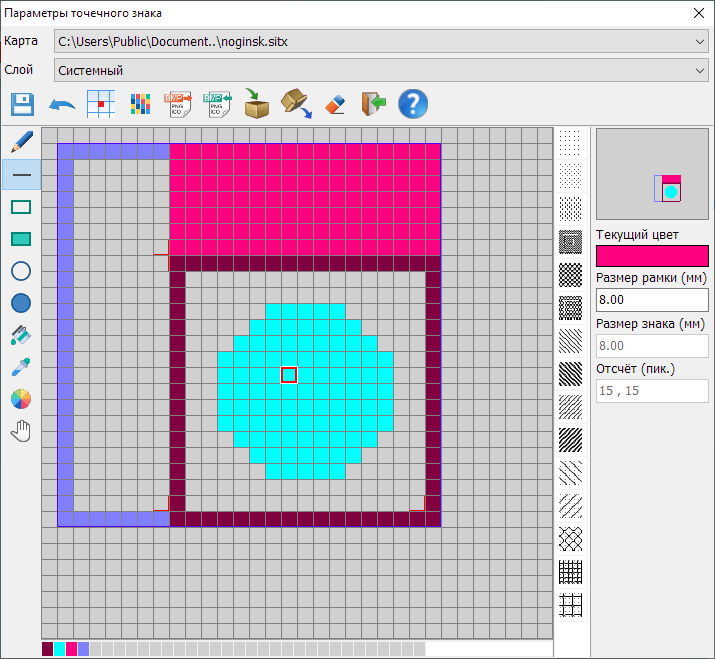Click the Размер рамки input field
The height and width of the screenshot is (659, 715).
(651, 299)
